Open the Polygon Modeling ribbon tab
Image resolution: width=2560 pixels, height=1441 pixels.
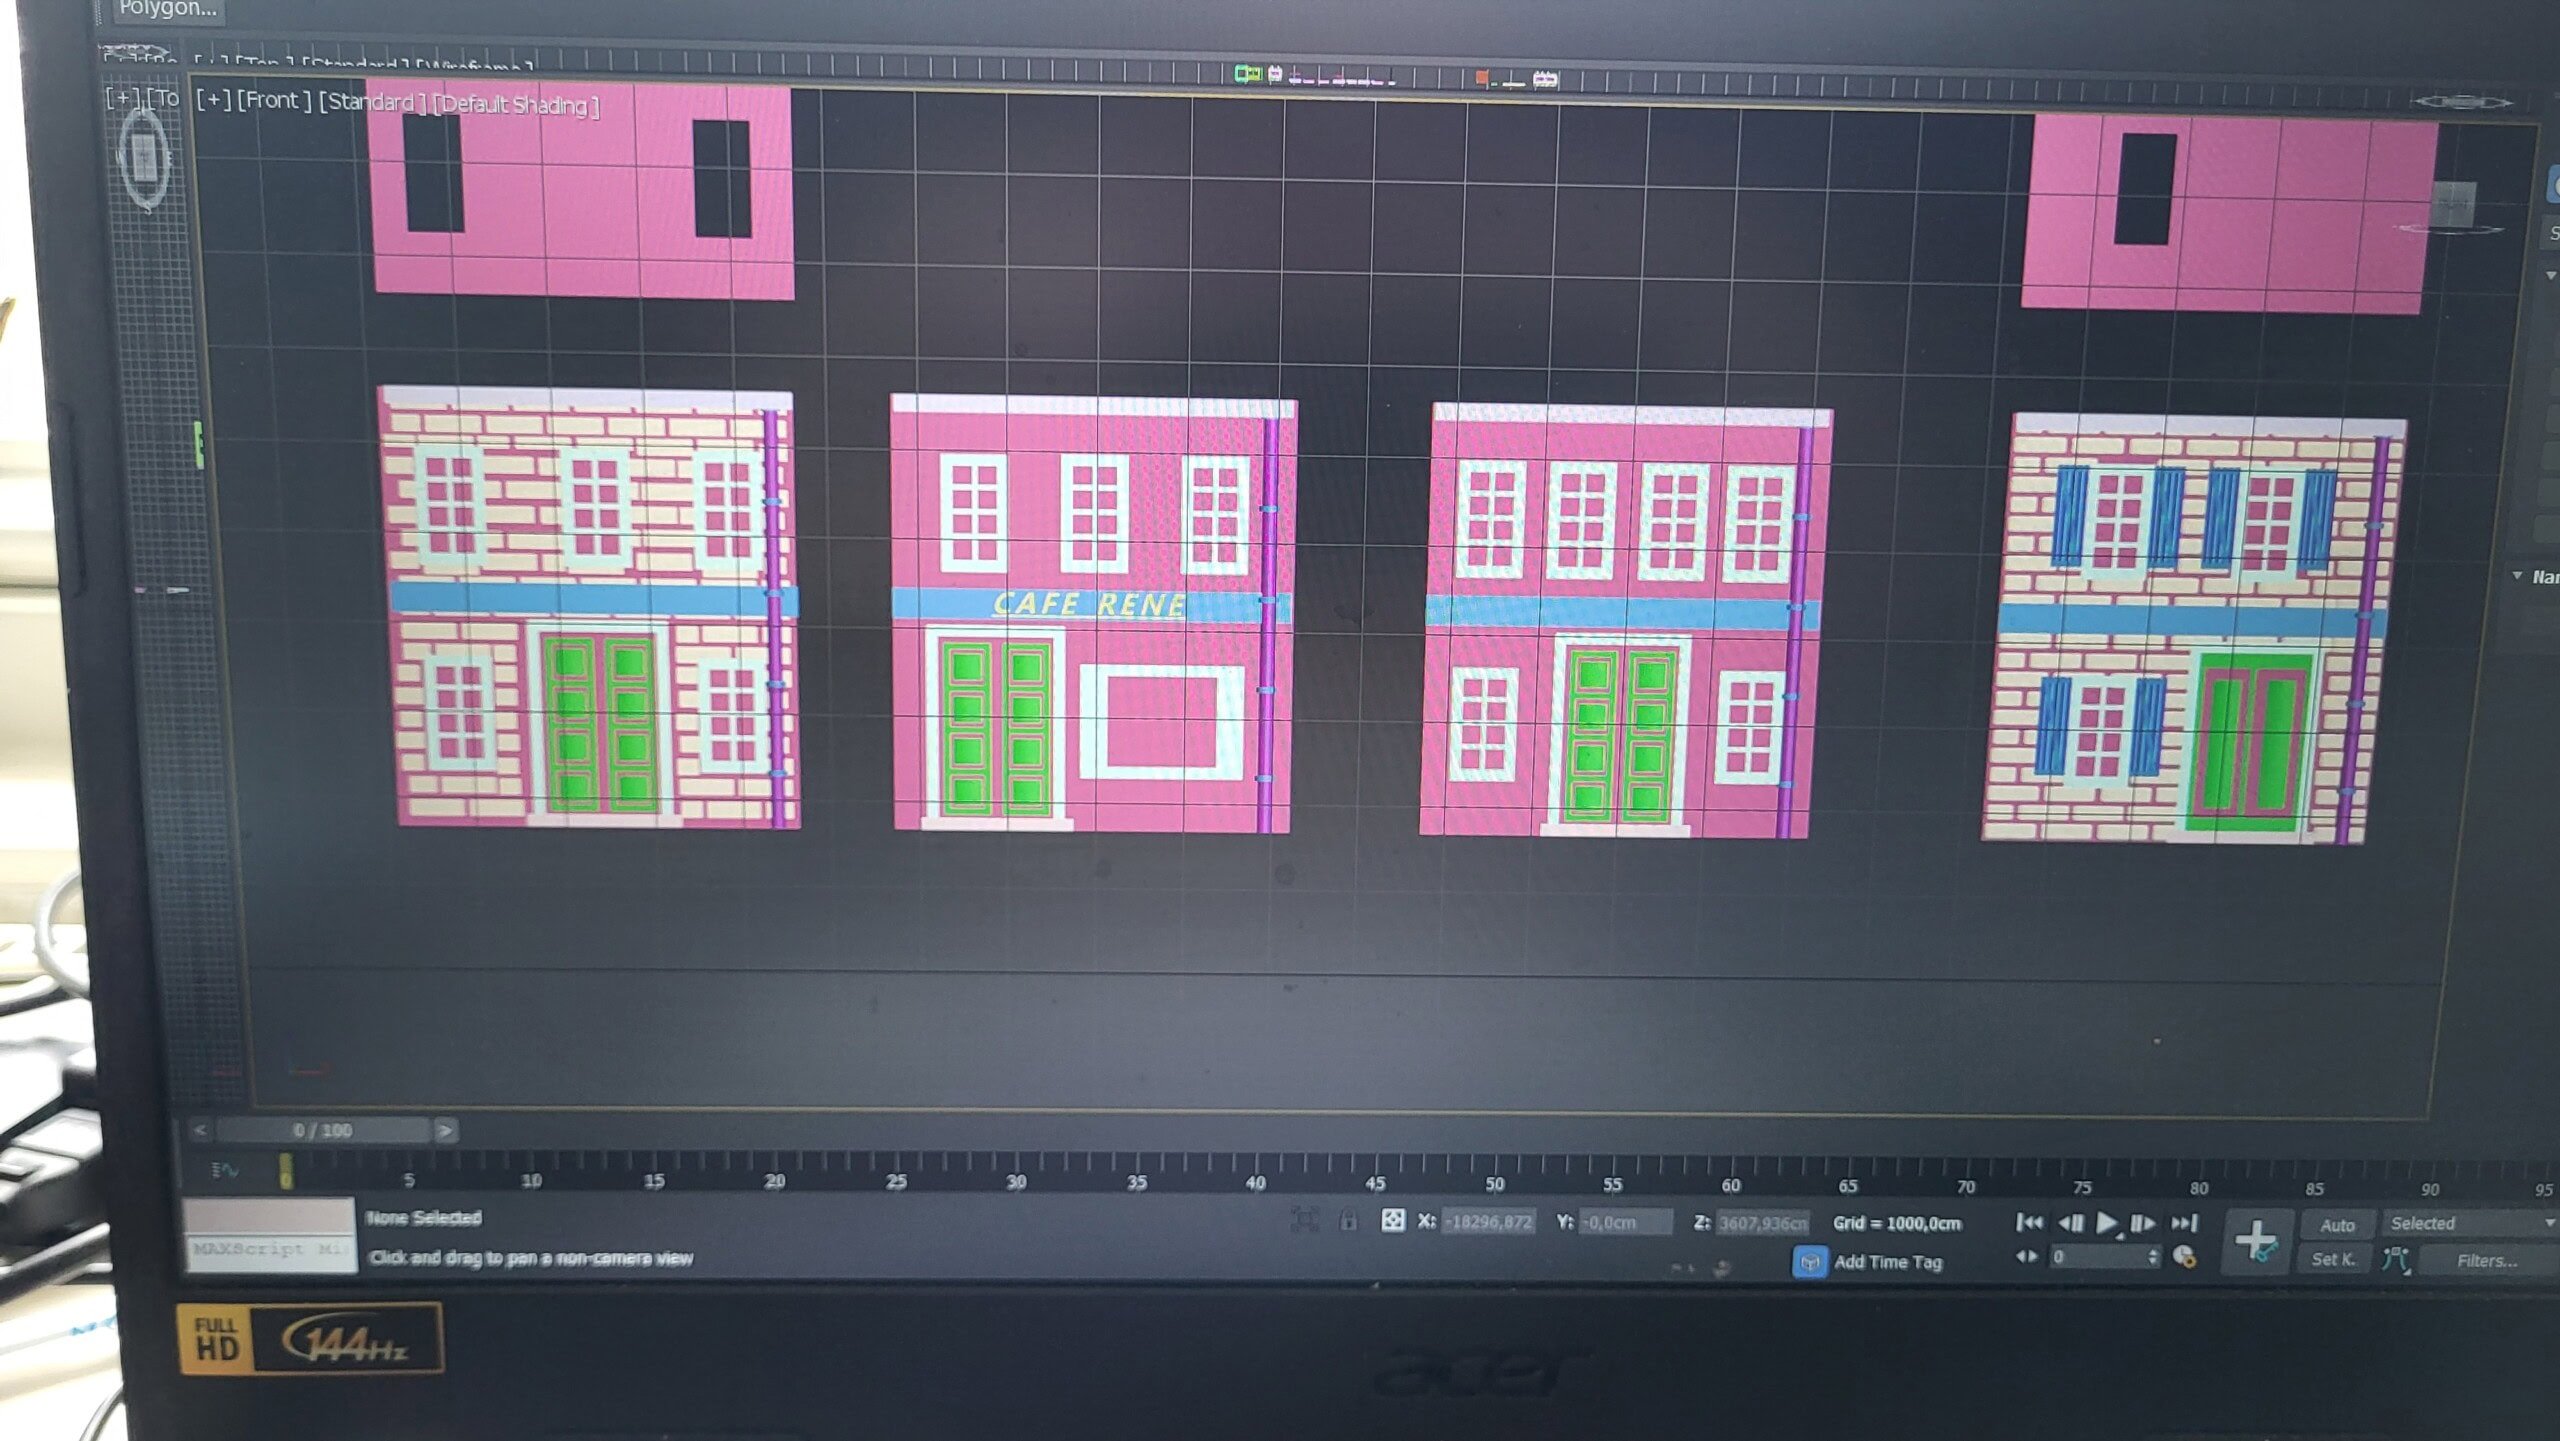(x=166, y=9)
